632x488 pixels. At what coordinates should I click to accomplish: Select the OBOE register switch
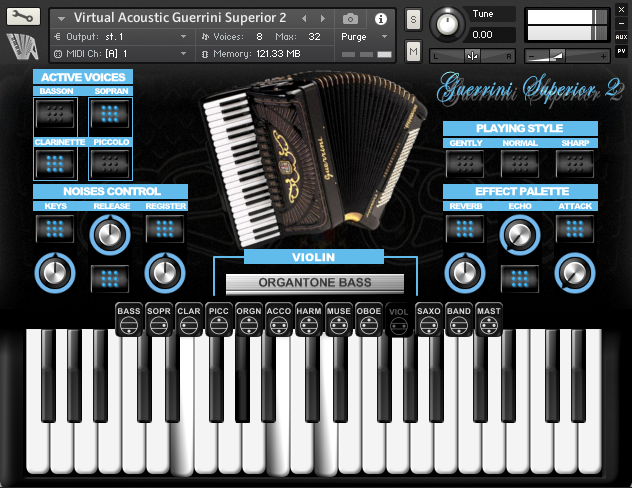coord(369,319)
